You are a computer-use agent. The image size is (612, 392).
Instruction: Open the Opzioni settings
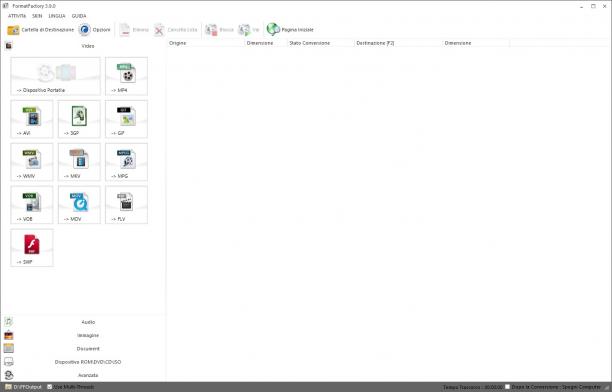94,30
